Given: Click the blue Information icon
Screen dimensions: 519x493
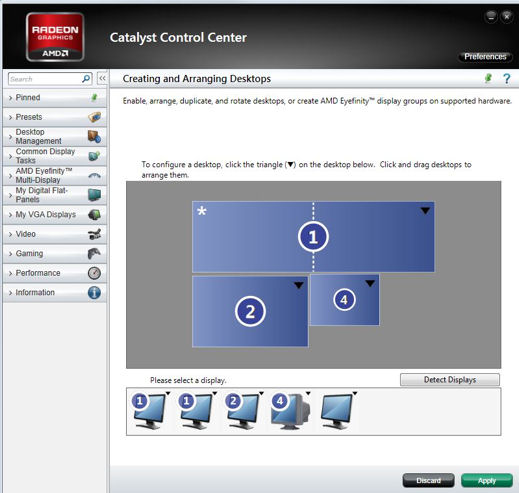Looking at the screenshot, I should (94, 293).
